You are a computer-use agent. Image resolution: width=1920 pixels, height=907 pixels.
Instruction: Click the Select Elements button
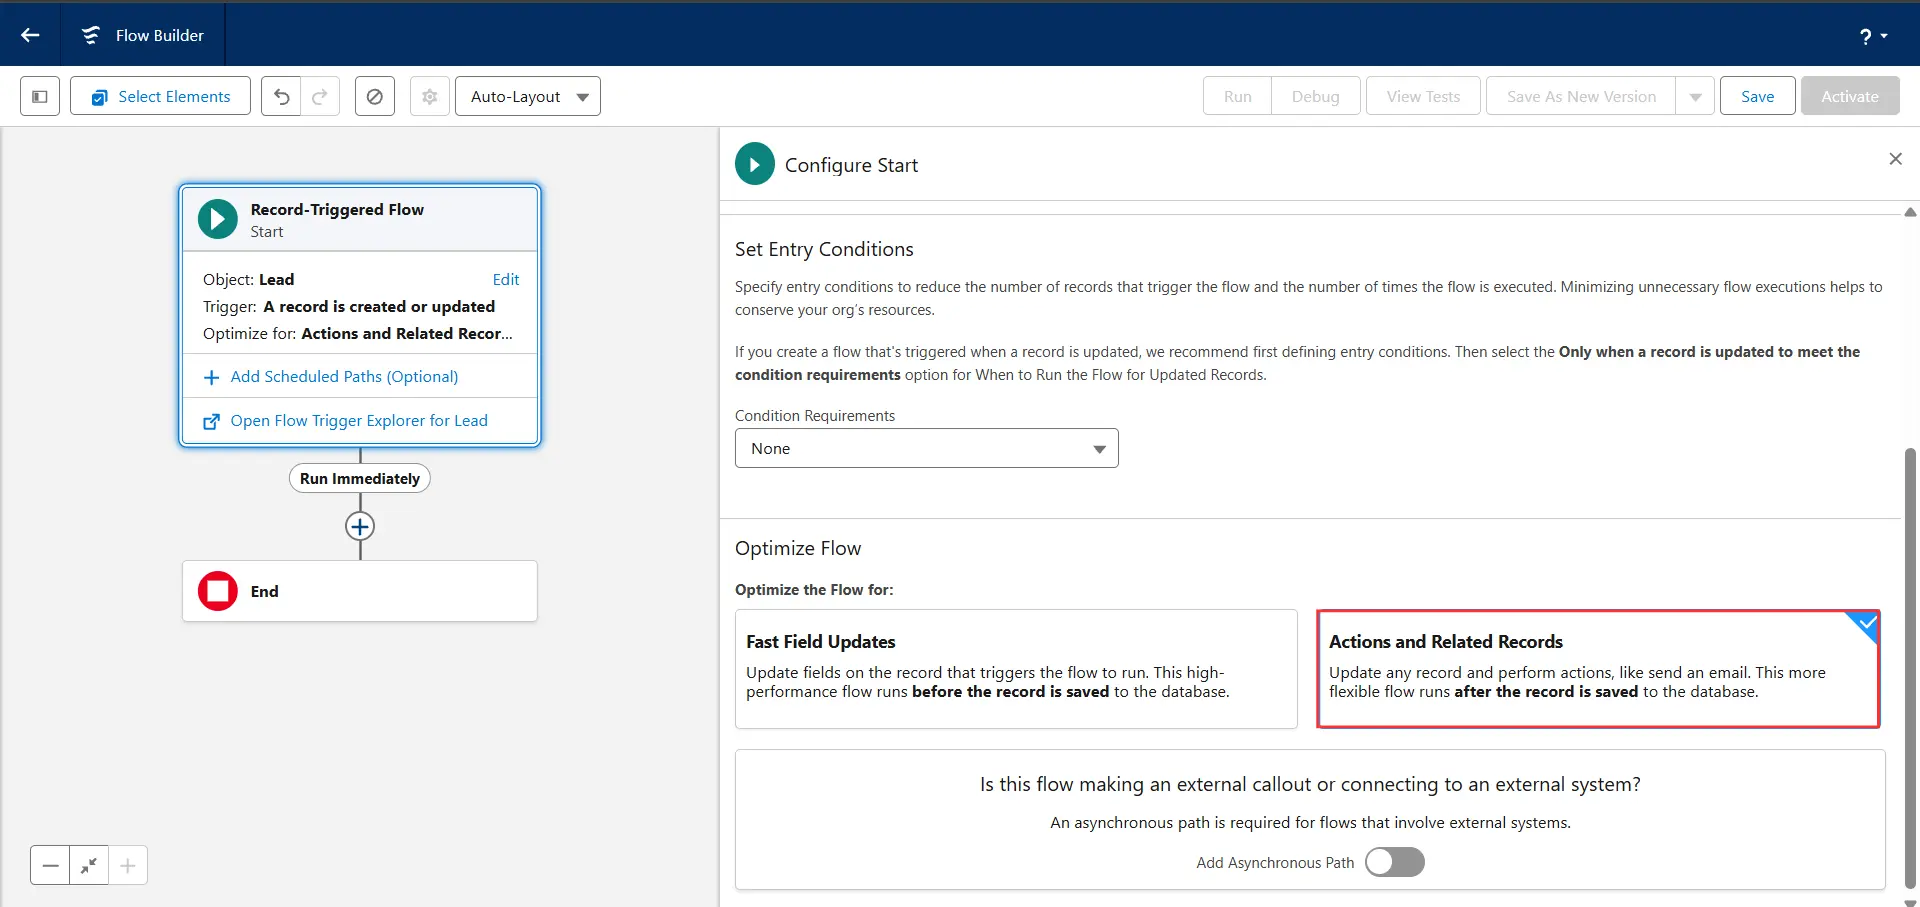pyautogui.click(x=160, y=96)
